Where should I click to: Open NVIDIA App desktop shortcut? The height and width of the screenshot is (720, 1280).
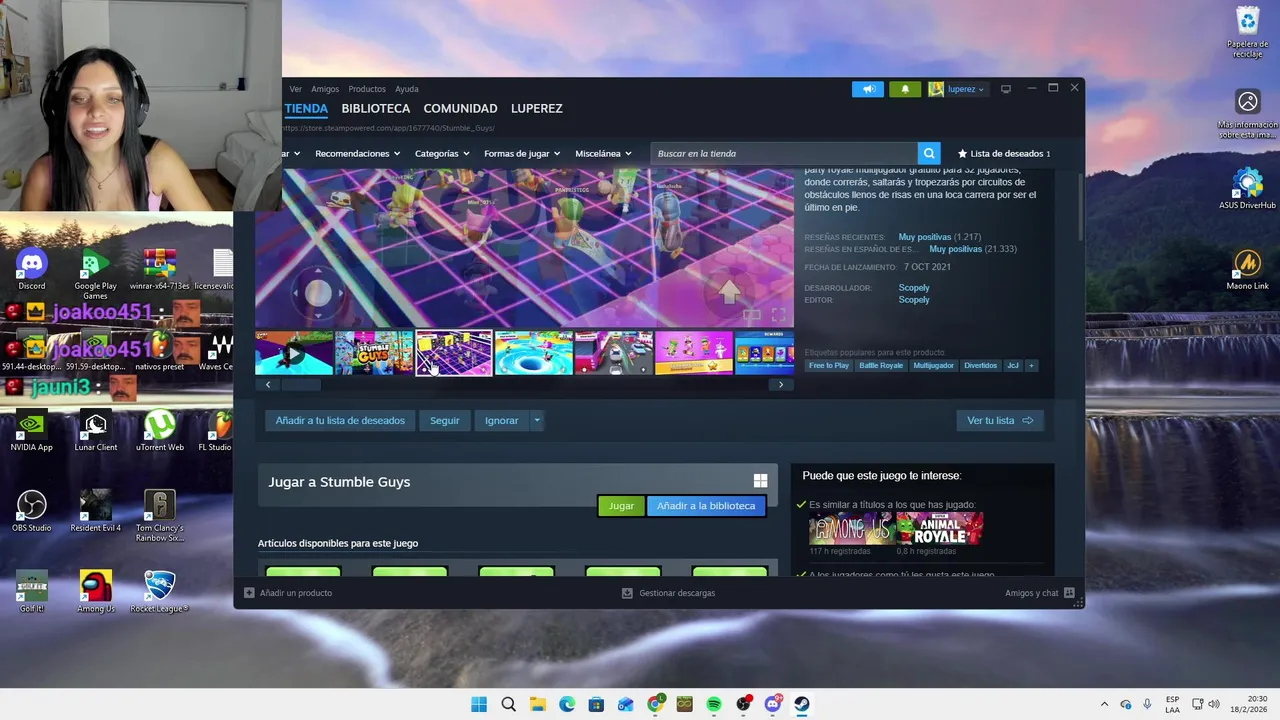[x=32, y=432]
